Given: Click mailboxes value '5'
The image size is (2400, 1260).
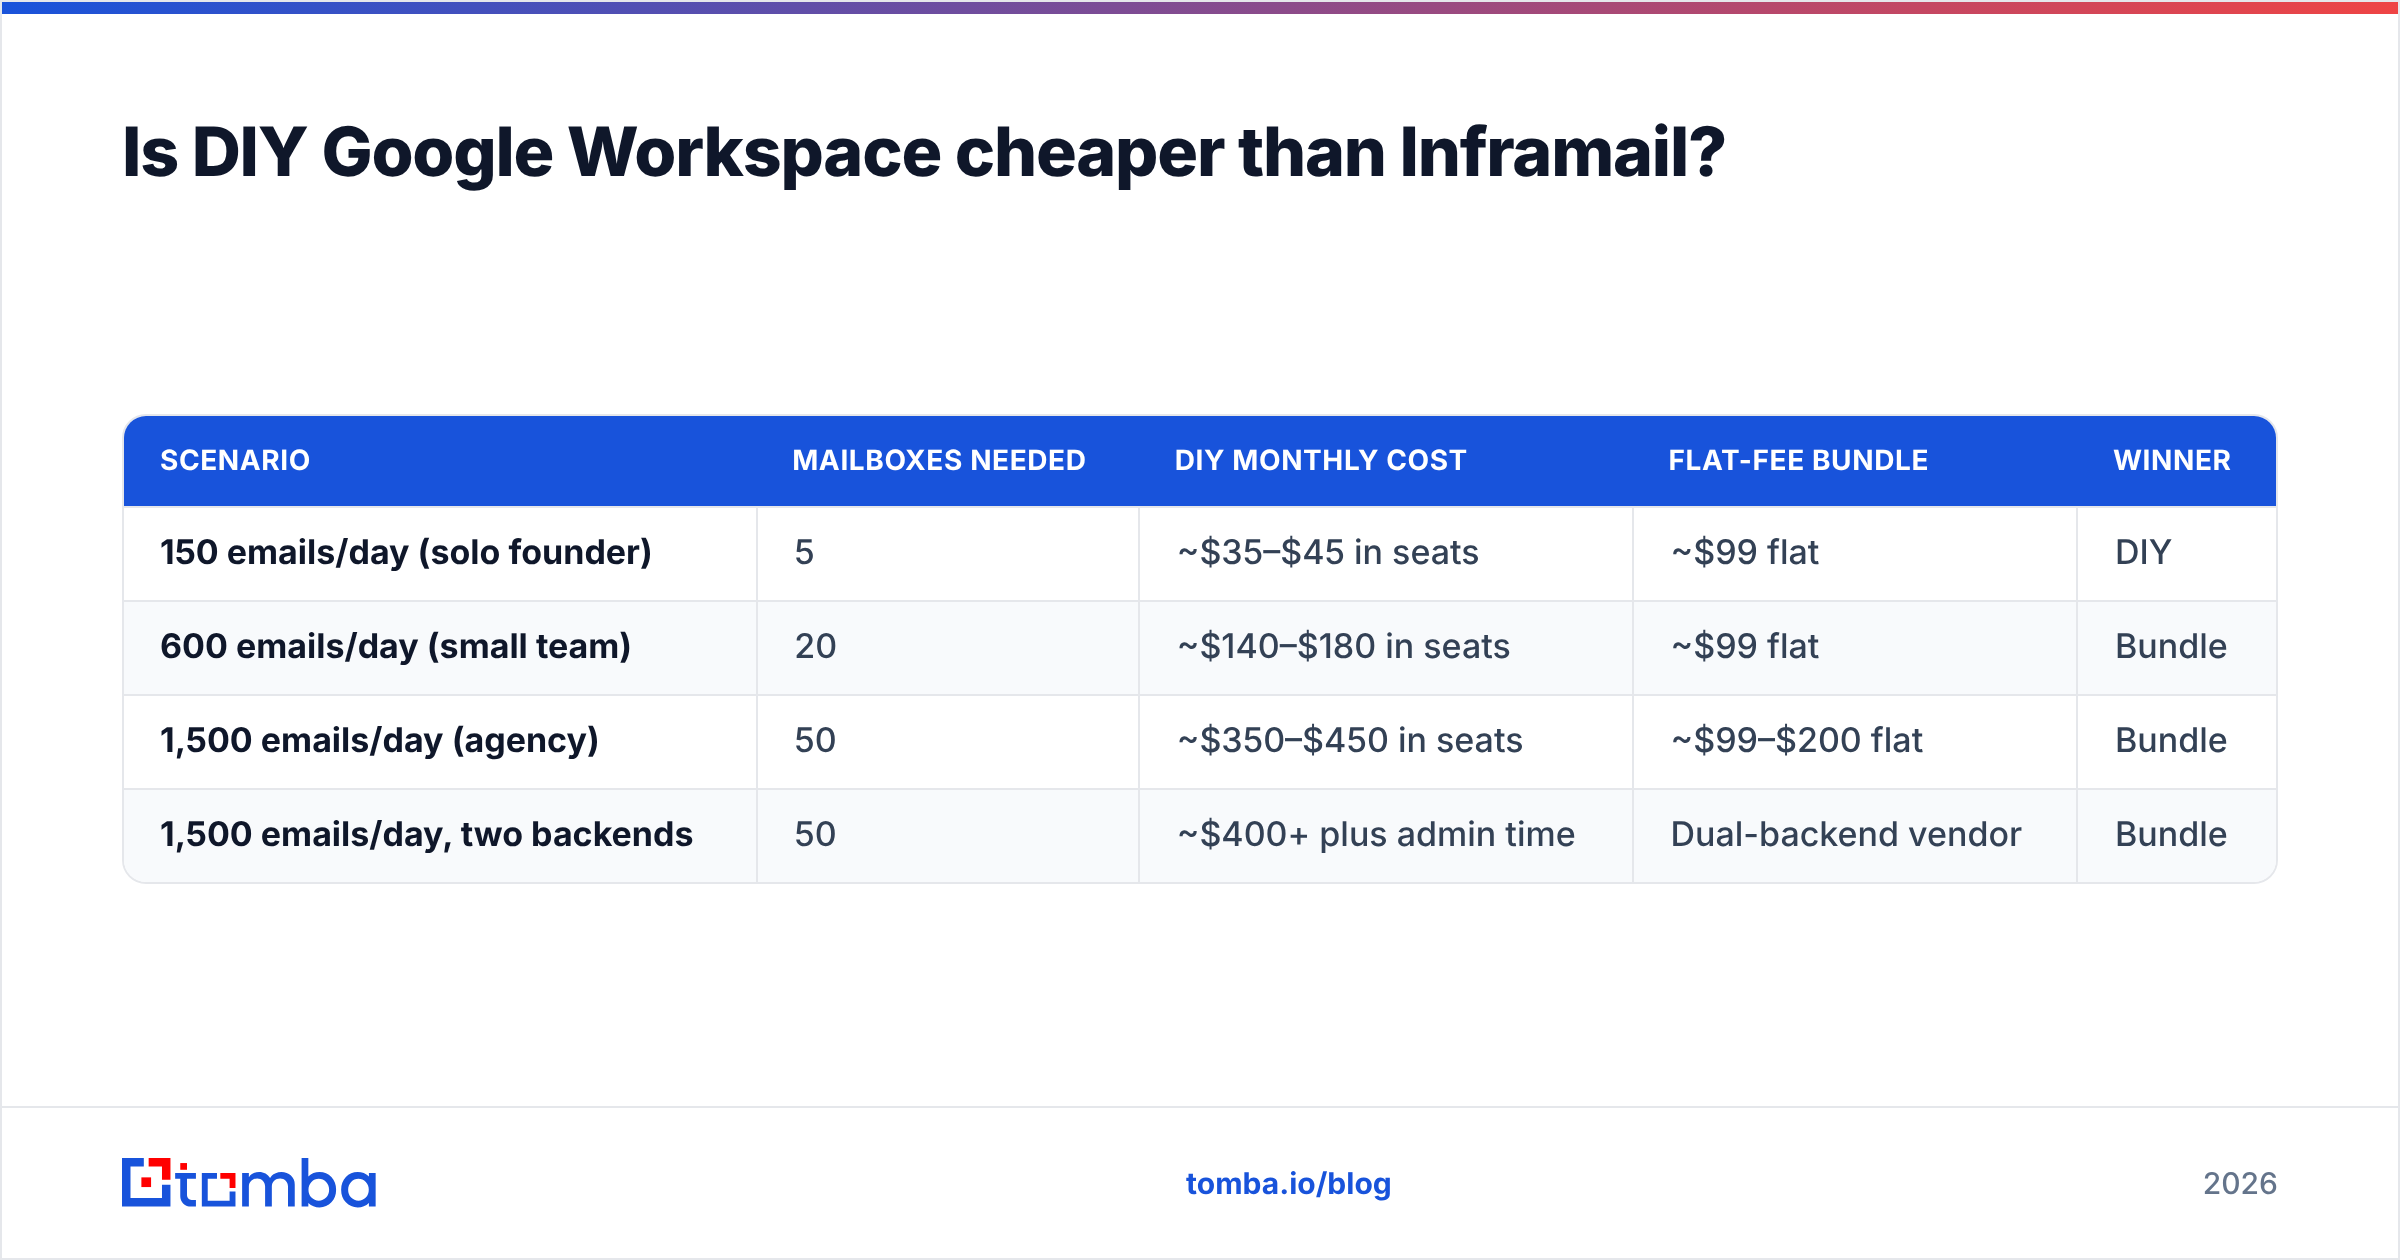Looking at the screenshot, I should click(804, 553).
